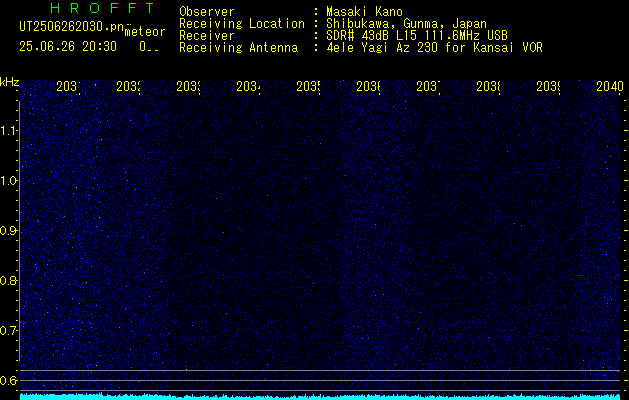Viewport: 629px width, 400px height.
Task: Click the 1.0 kHz axis label
Action: tap(9, 181)
